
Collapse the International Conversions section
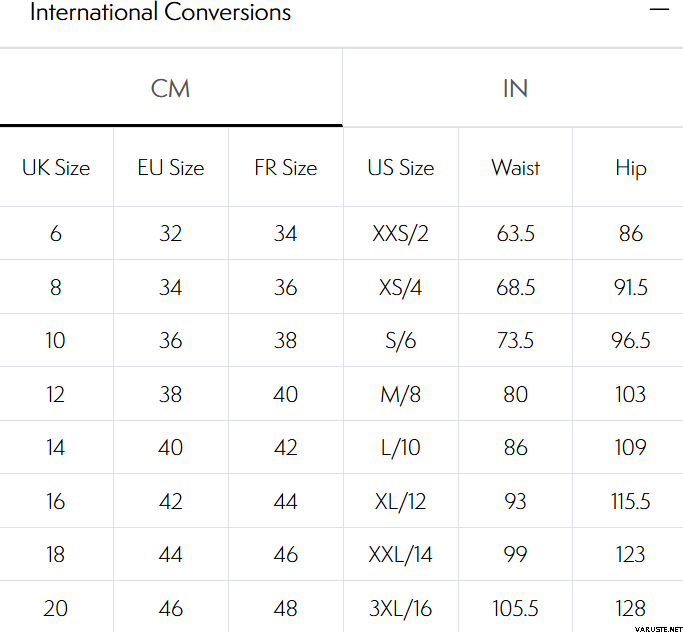658,9
